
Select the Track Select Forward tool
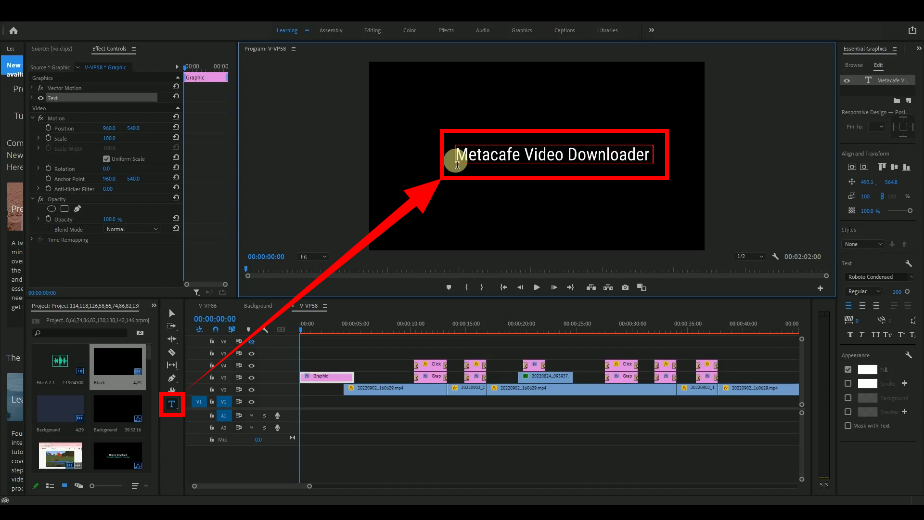pos(171,325)
